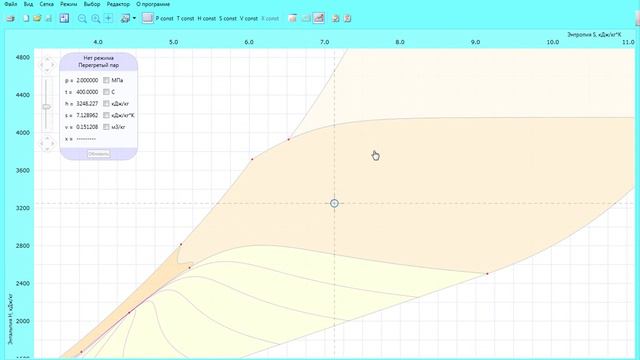The image size is (640, 360).
Task: Create a new file via toolbar icon
Action: point(26,18)
